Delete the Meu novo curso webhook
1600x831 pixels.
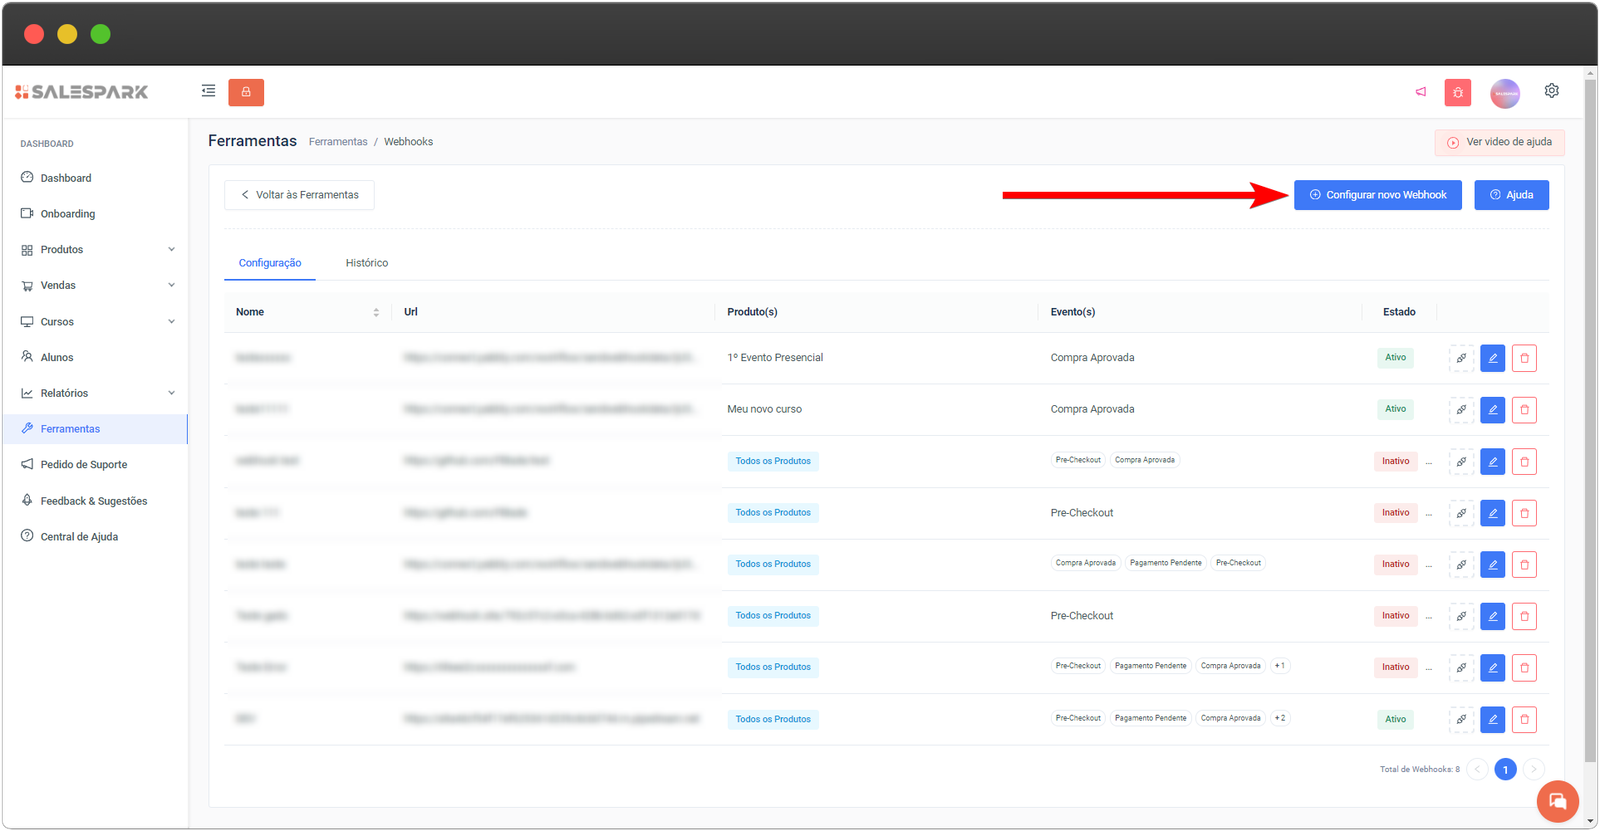pos(1524,410)
